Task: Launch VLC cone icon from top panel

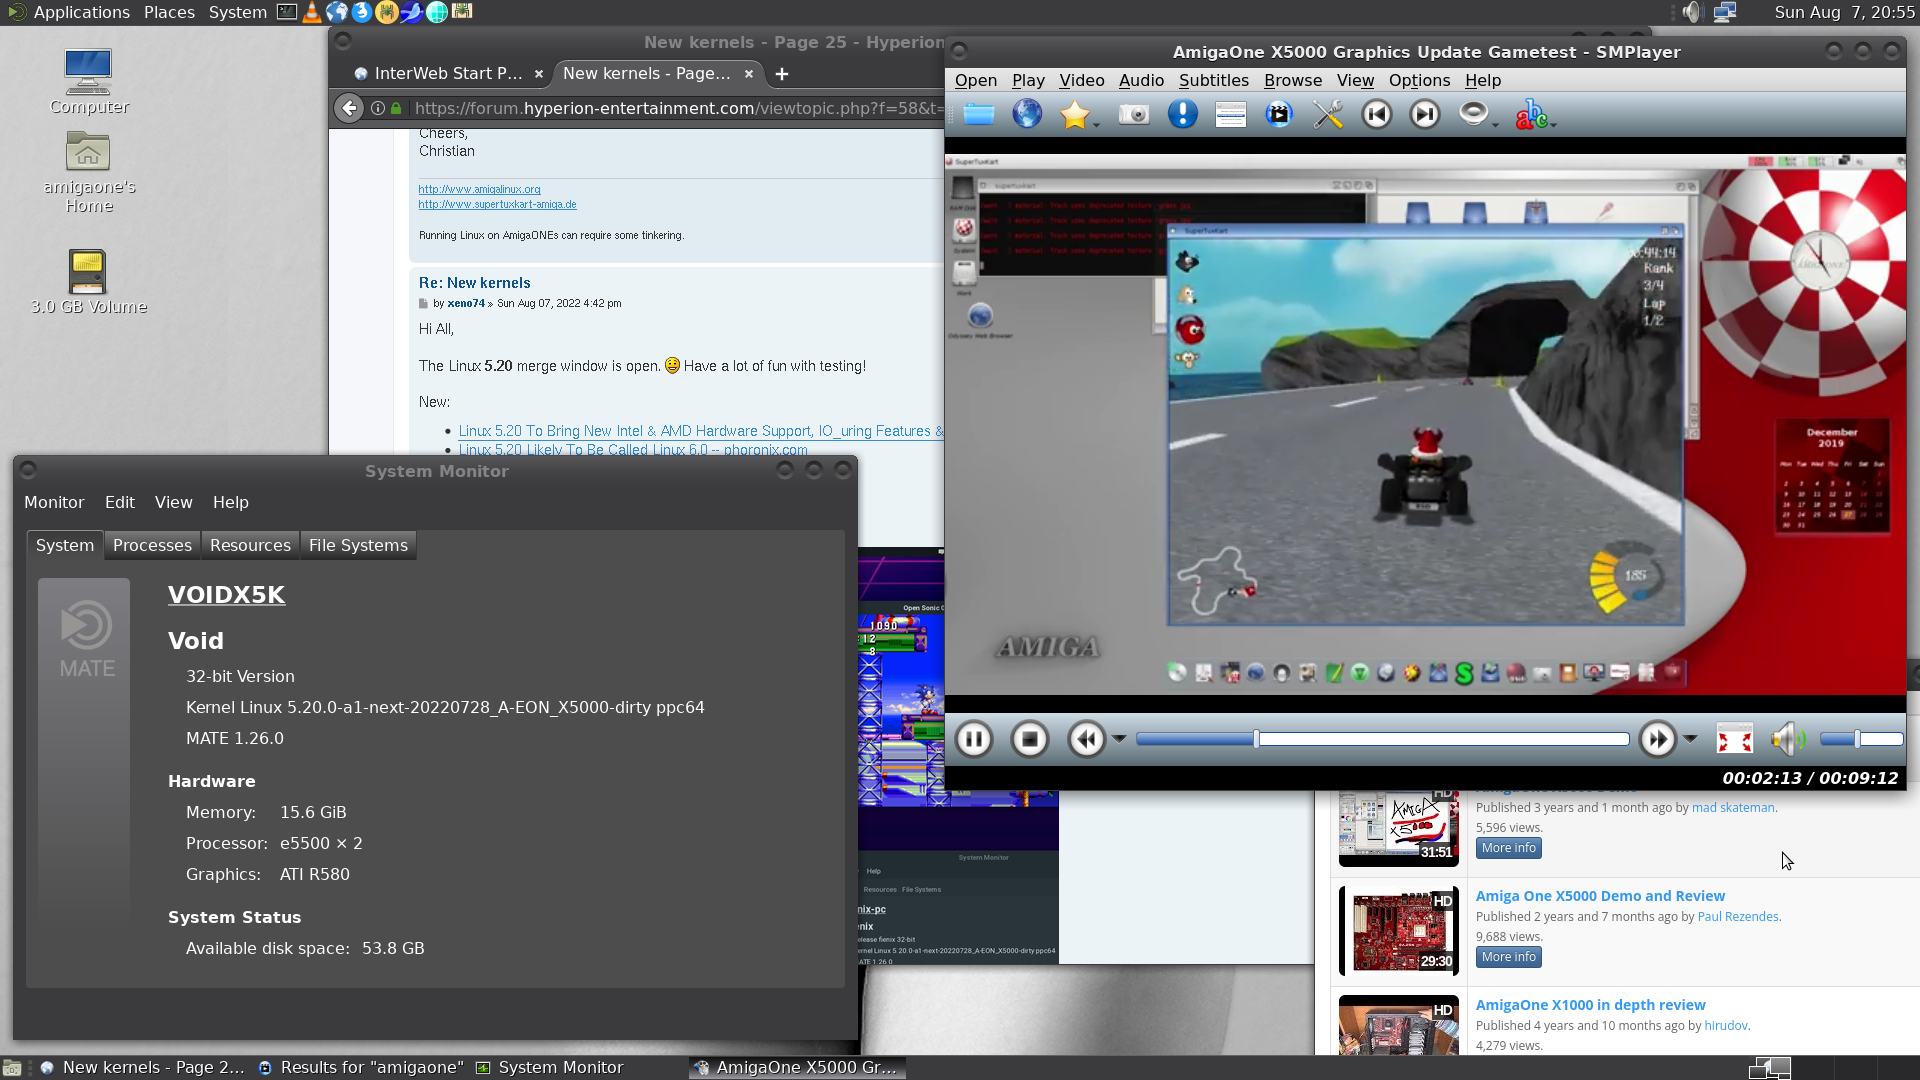Action: click(x=312, y=12)
